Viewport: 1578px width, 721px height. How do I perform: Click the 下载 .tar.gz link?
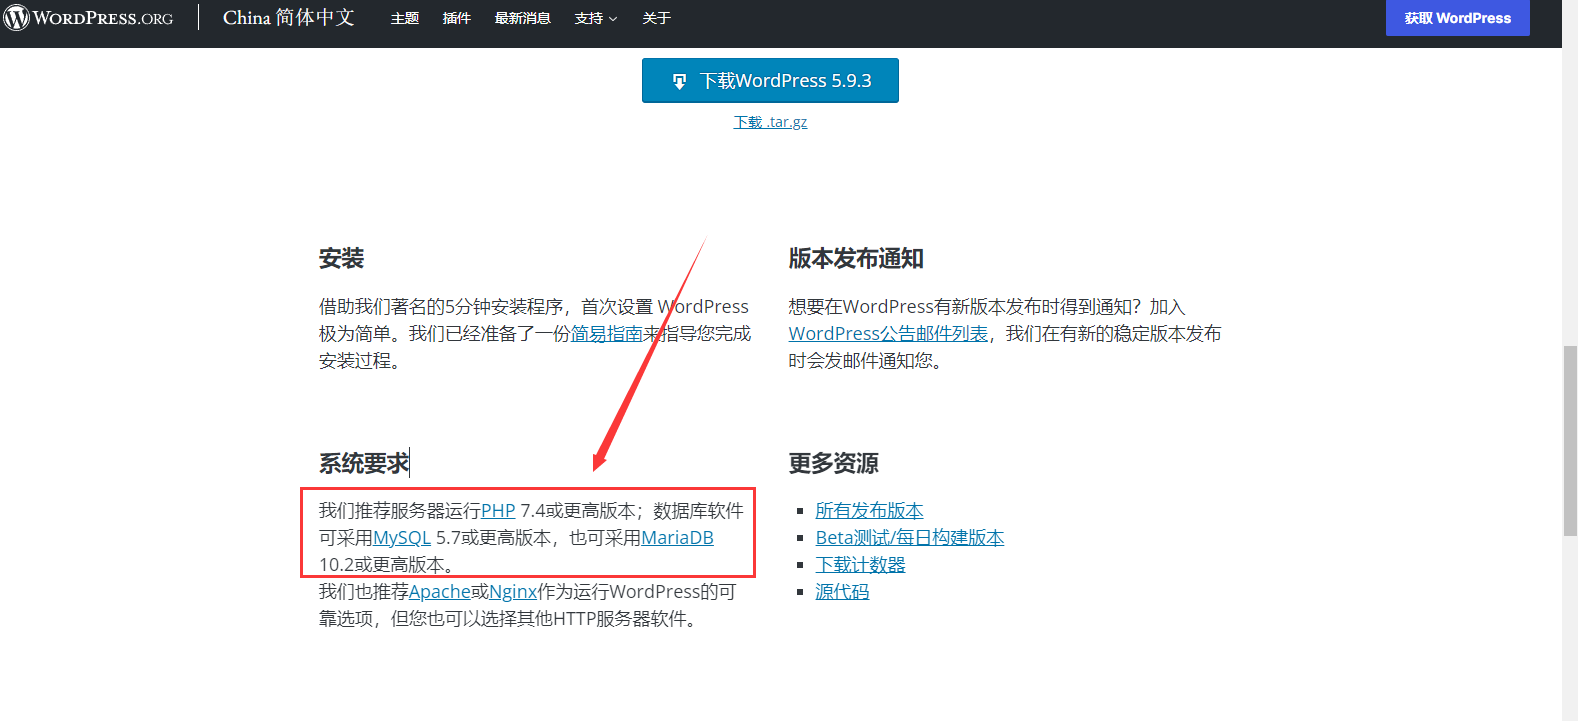pos(770,122)
